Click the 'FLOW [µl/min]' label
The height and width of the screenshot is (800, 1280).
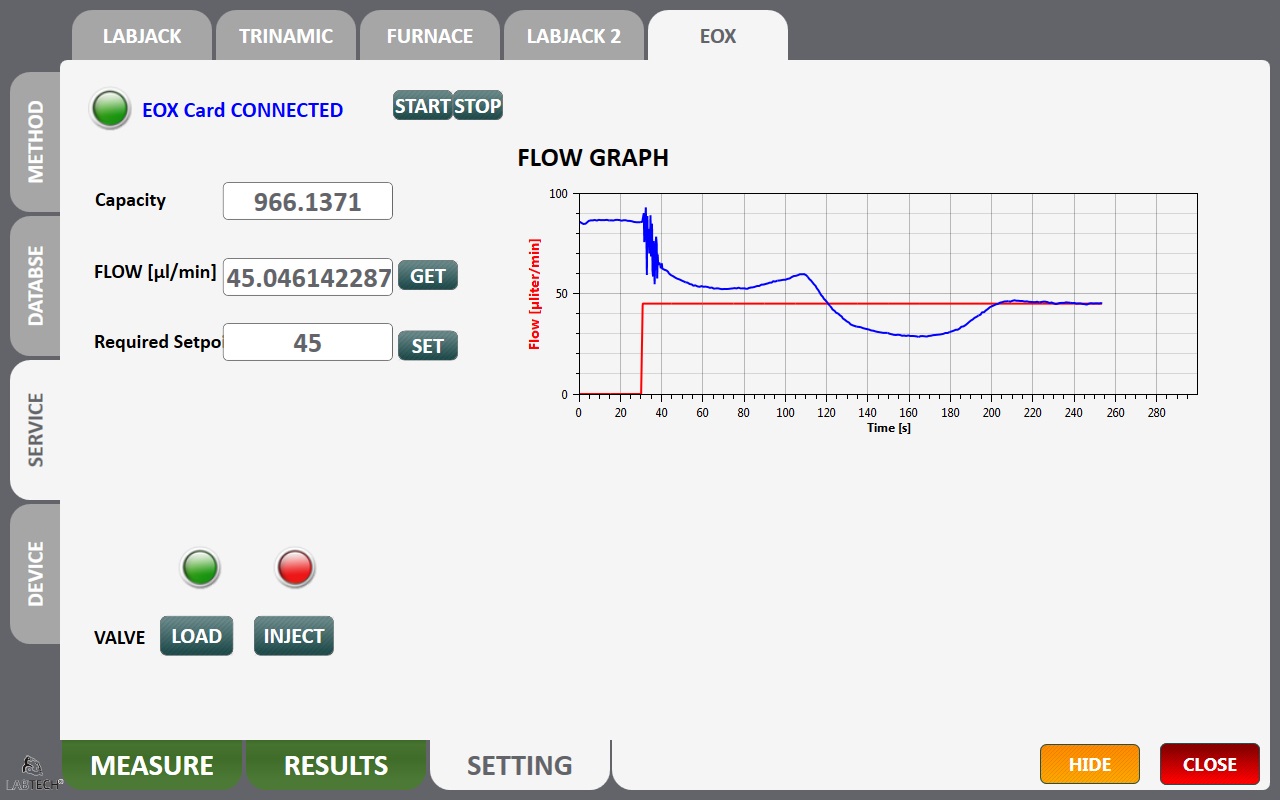(155, 272)
